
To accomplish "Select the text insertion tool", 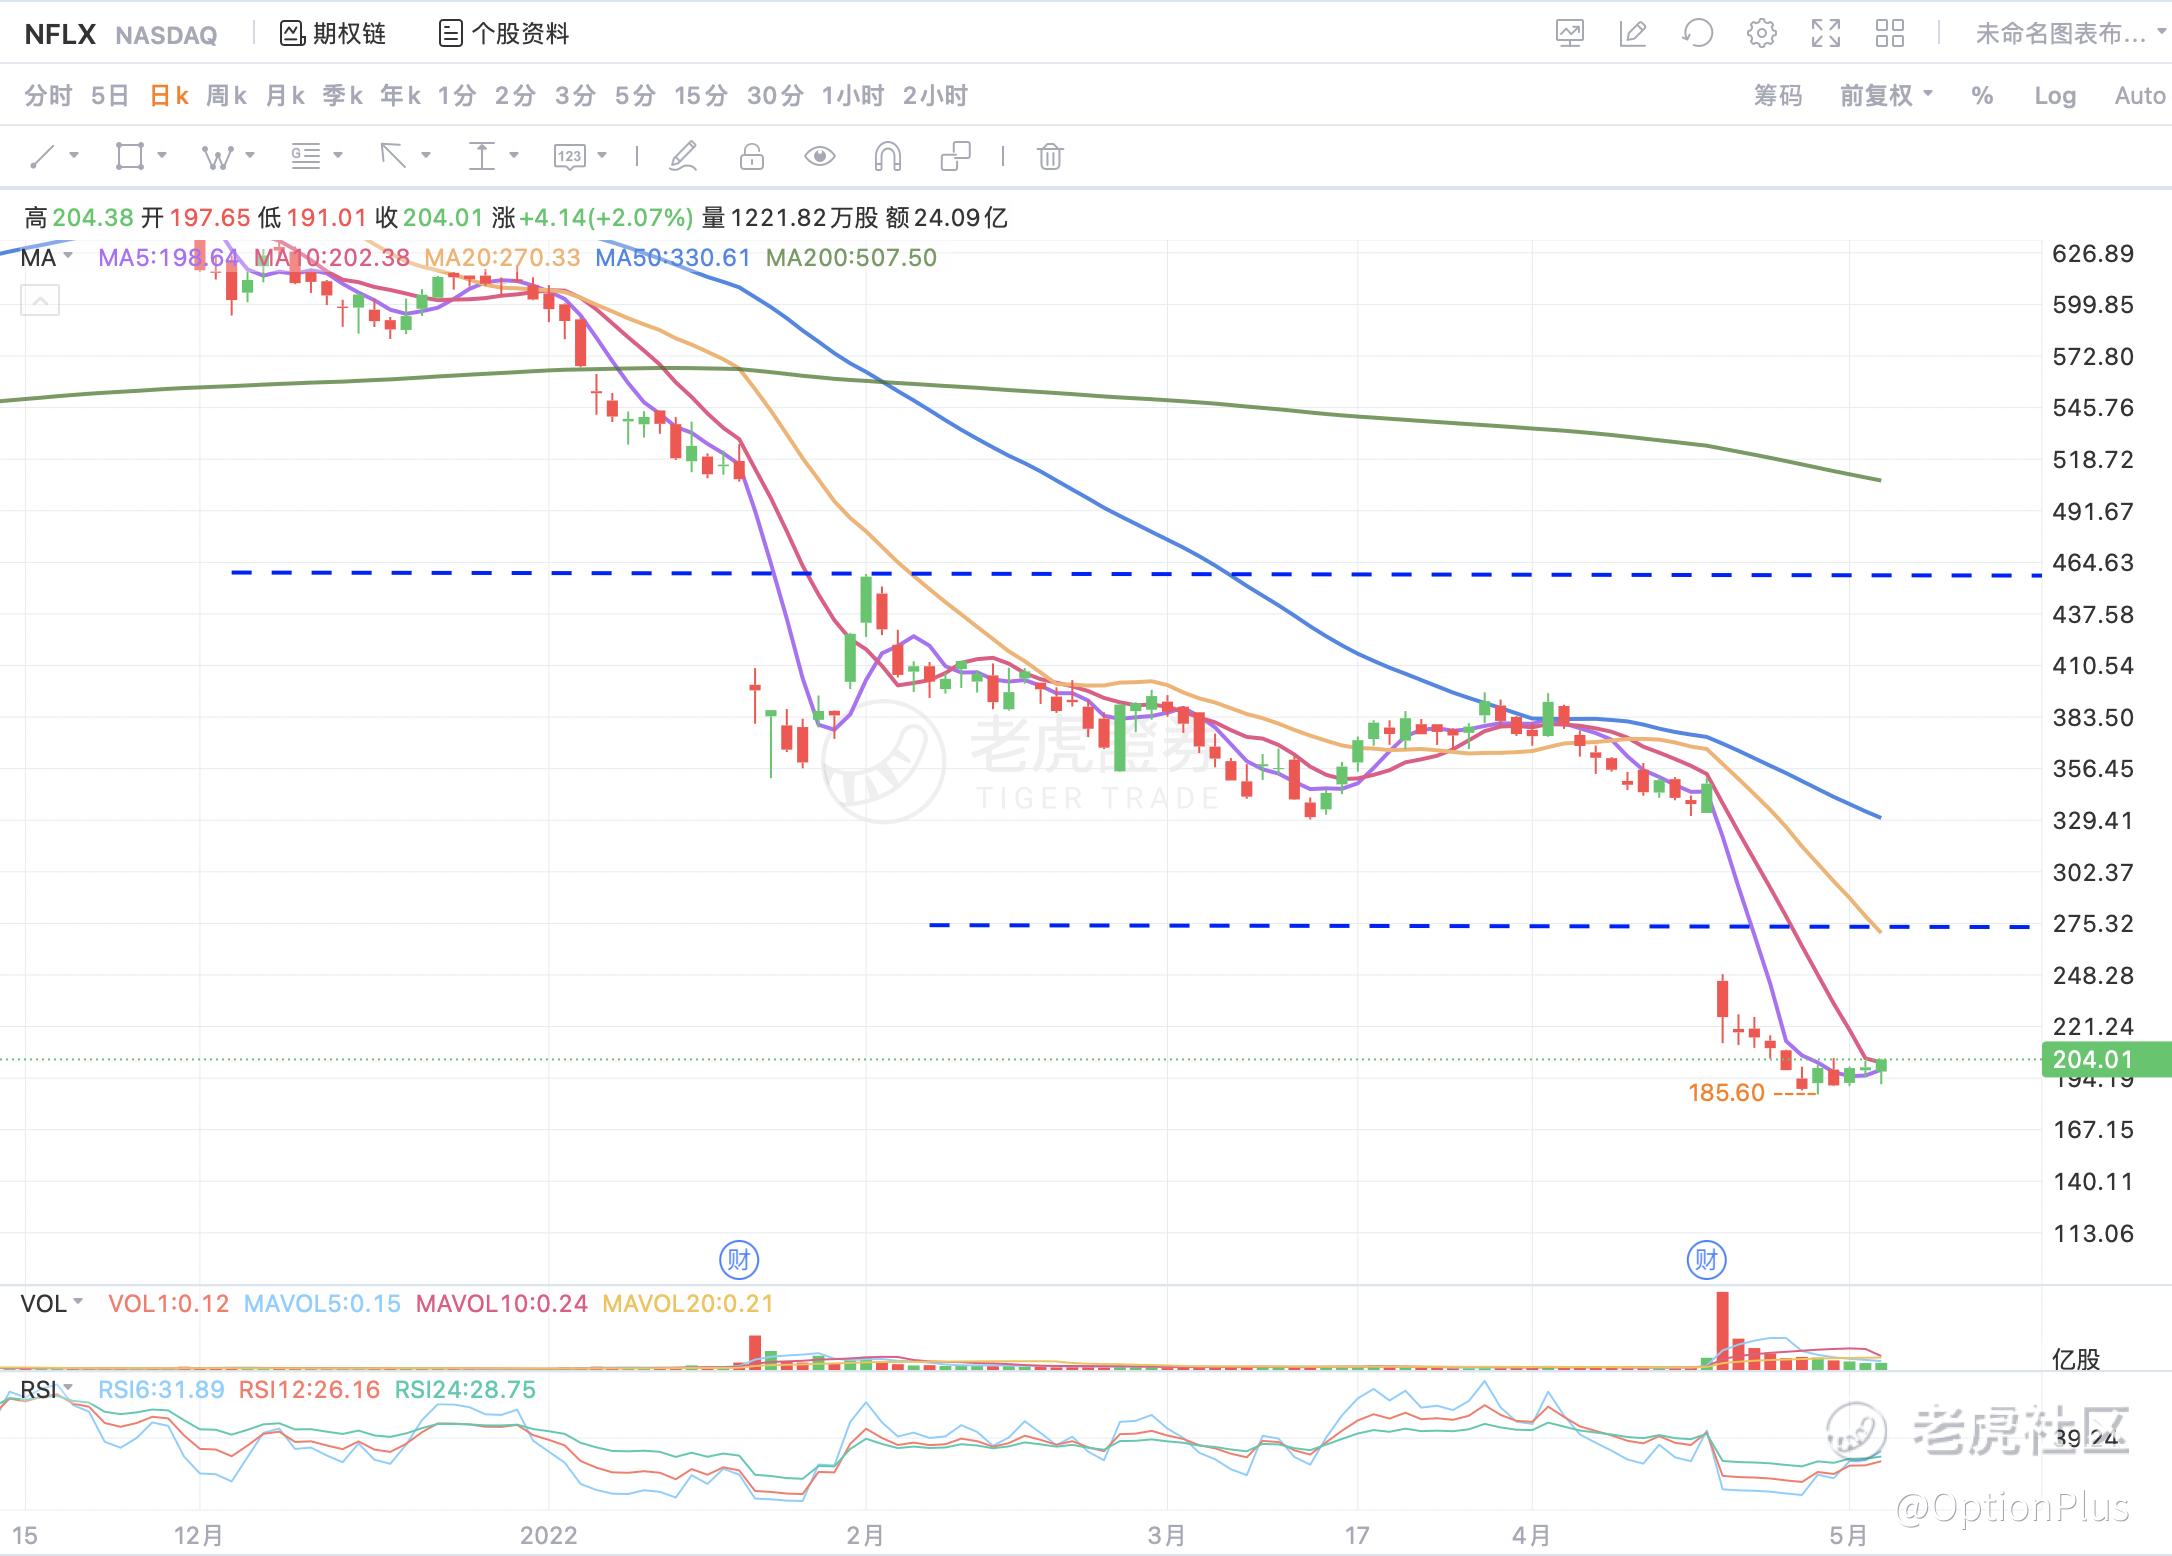I will [x=481, y=157].
